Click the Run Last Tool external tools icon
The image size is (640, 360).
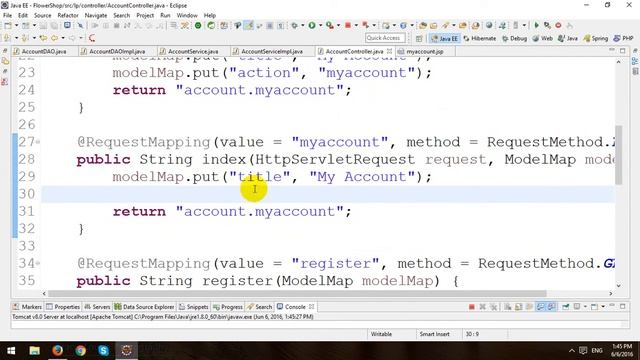click(329, 25)
